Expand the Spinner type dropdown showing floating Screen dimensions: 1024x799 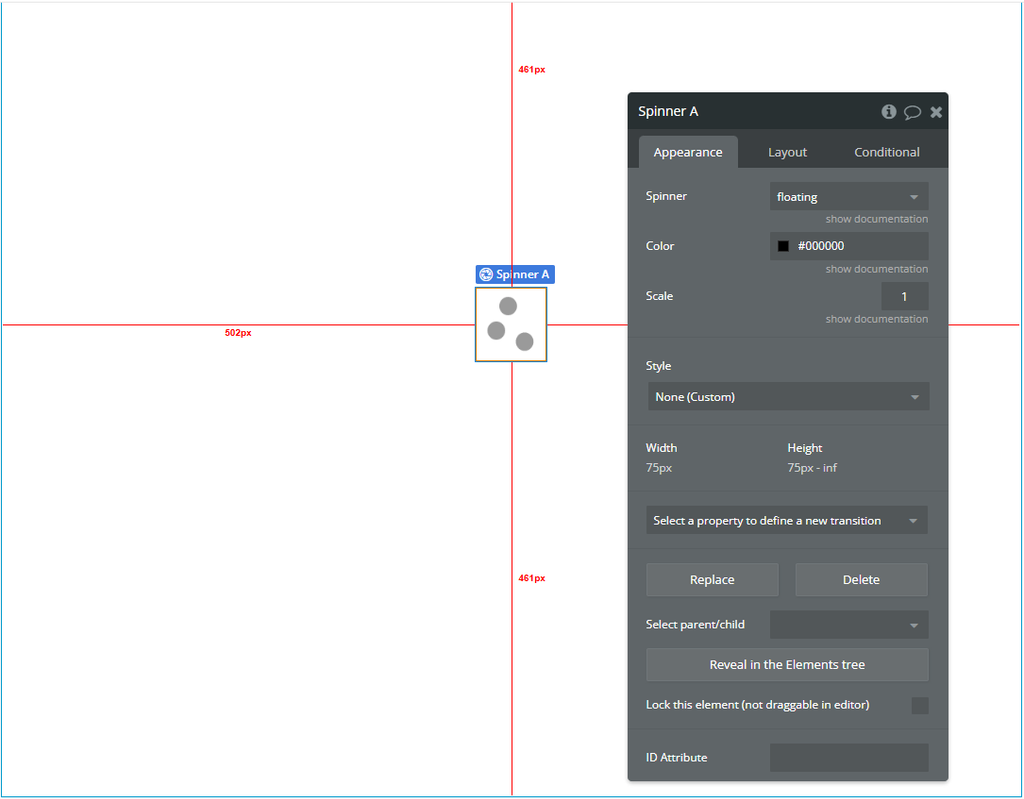848,197
